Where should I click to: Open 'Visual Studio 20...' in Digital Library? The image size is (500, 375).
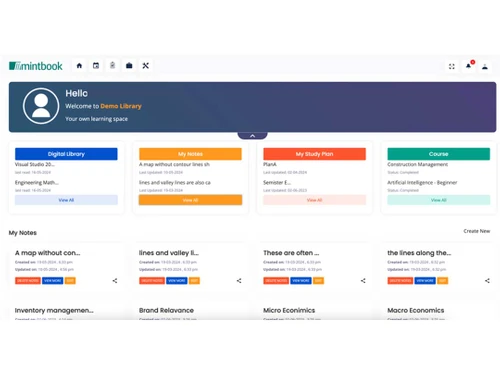click(35, 164)
